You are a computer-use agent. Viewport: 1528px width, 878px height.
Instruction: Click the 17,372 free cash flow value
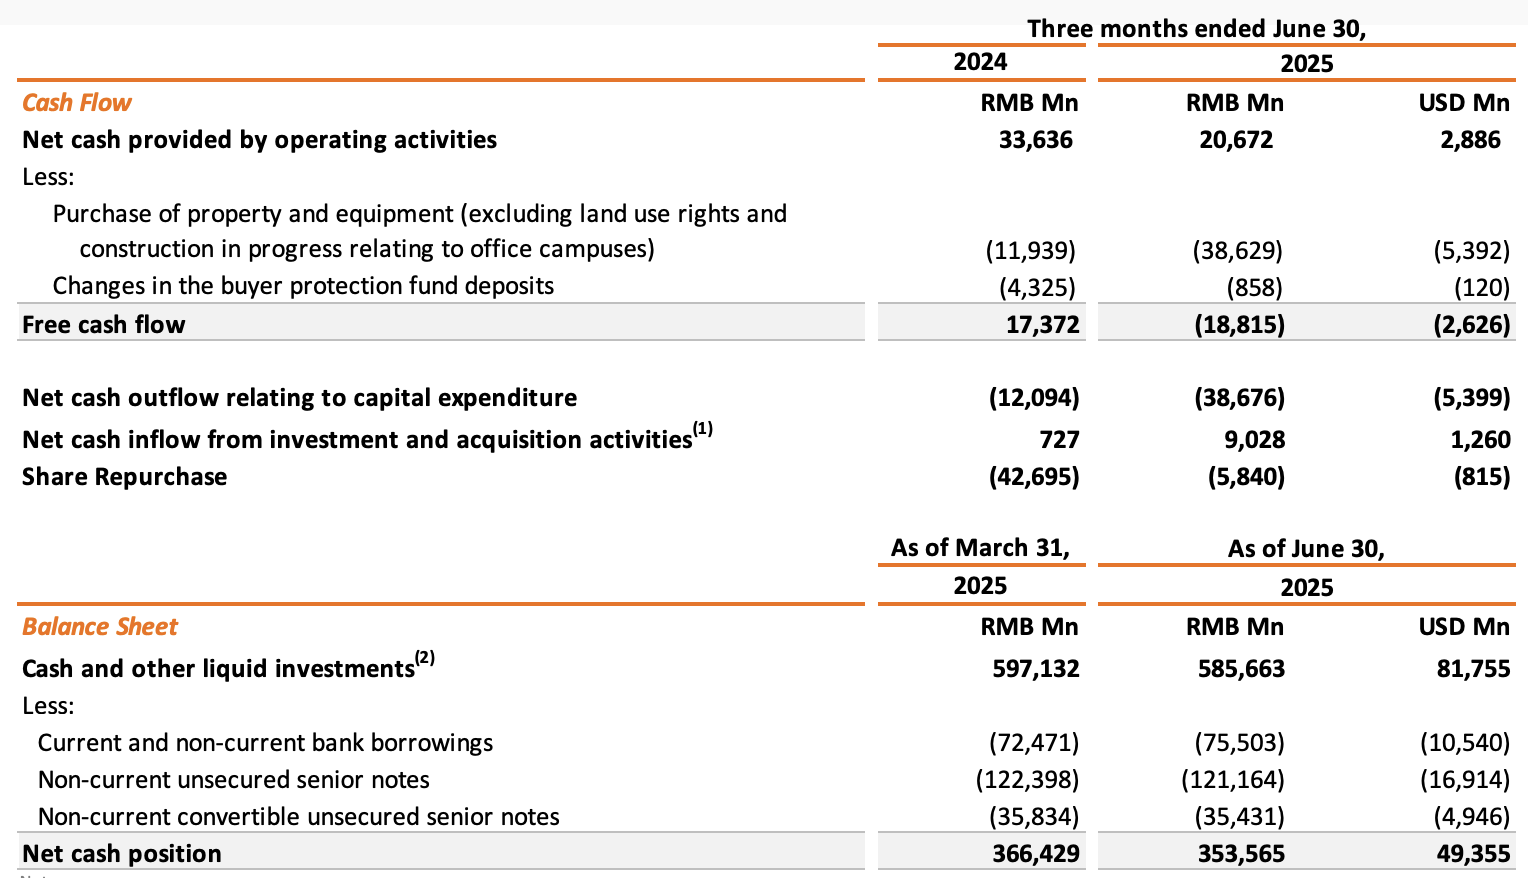1043,325
